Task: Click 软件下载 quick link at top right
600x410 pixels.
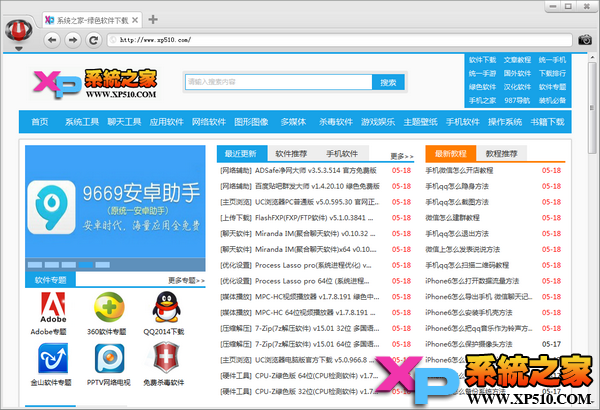Action: coord(482,60)
